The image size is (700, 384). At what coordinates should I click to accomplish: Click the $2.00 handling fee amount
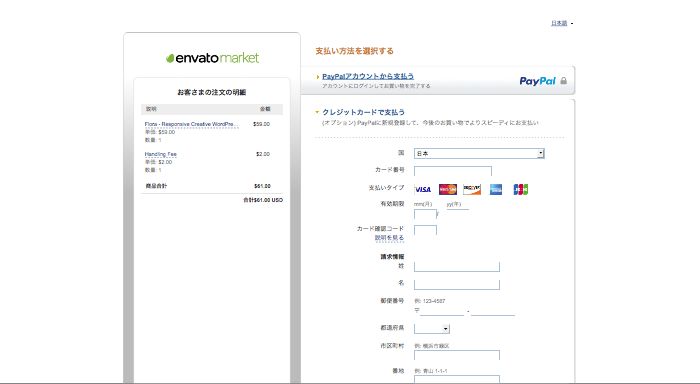(x=263, y=154)
